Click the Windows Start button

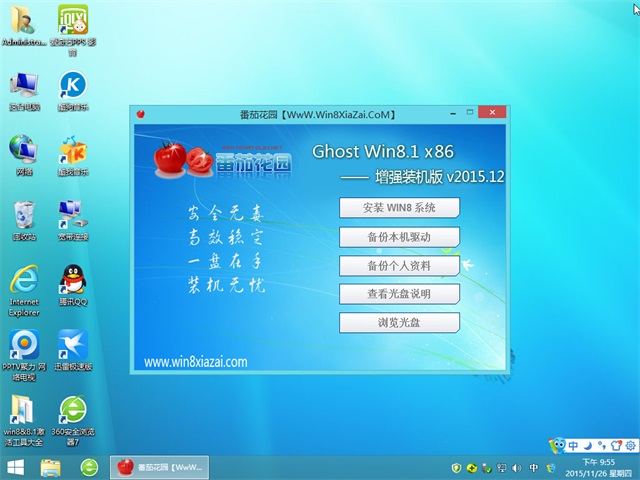coord(15,467)
